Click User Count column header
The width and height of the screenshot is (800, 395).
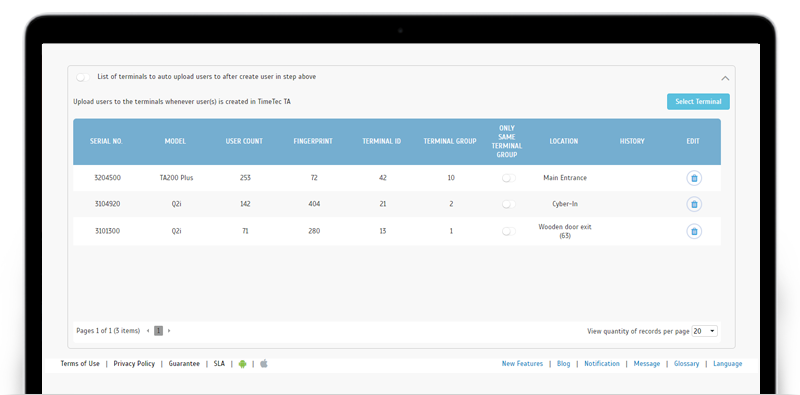point(244,141)
